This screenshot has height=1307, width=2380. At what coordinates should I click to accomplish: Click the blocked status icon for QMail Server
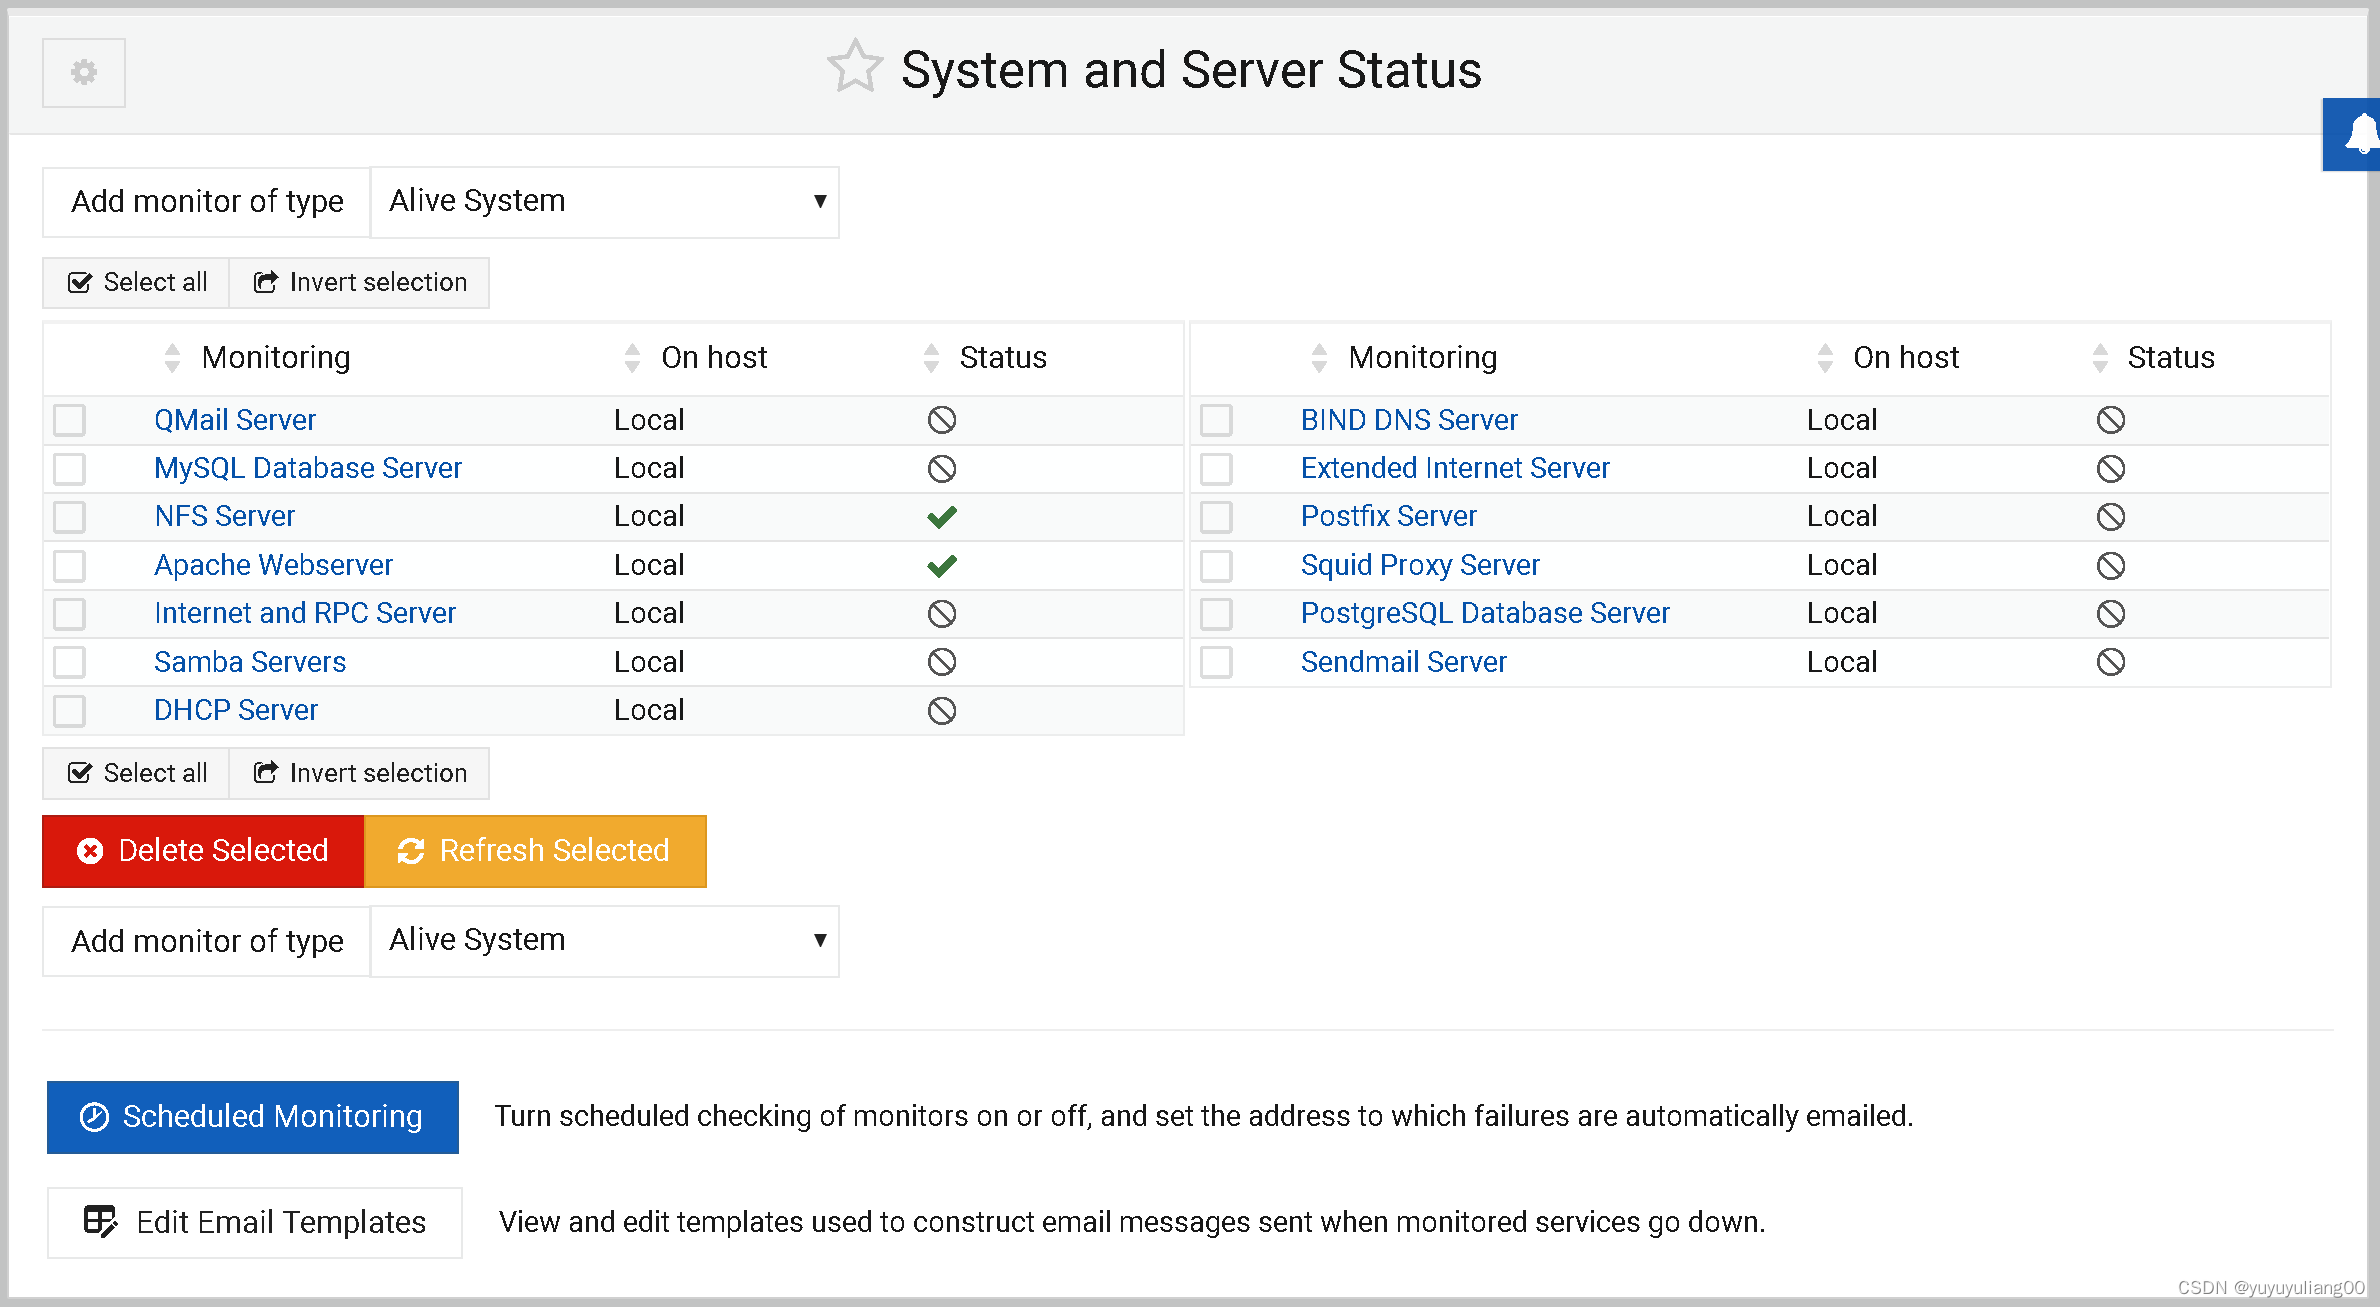[941, 420]
